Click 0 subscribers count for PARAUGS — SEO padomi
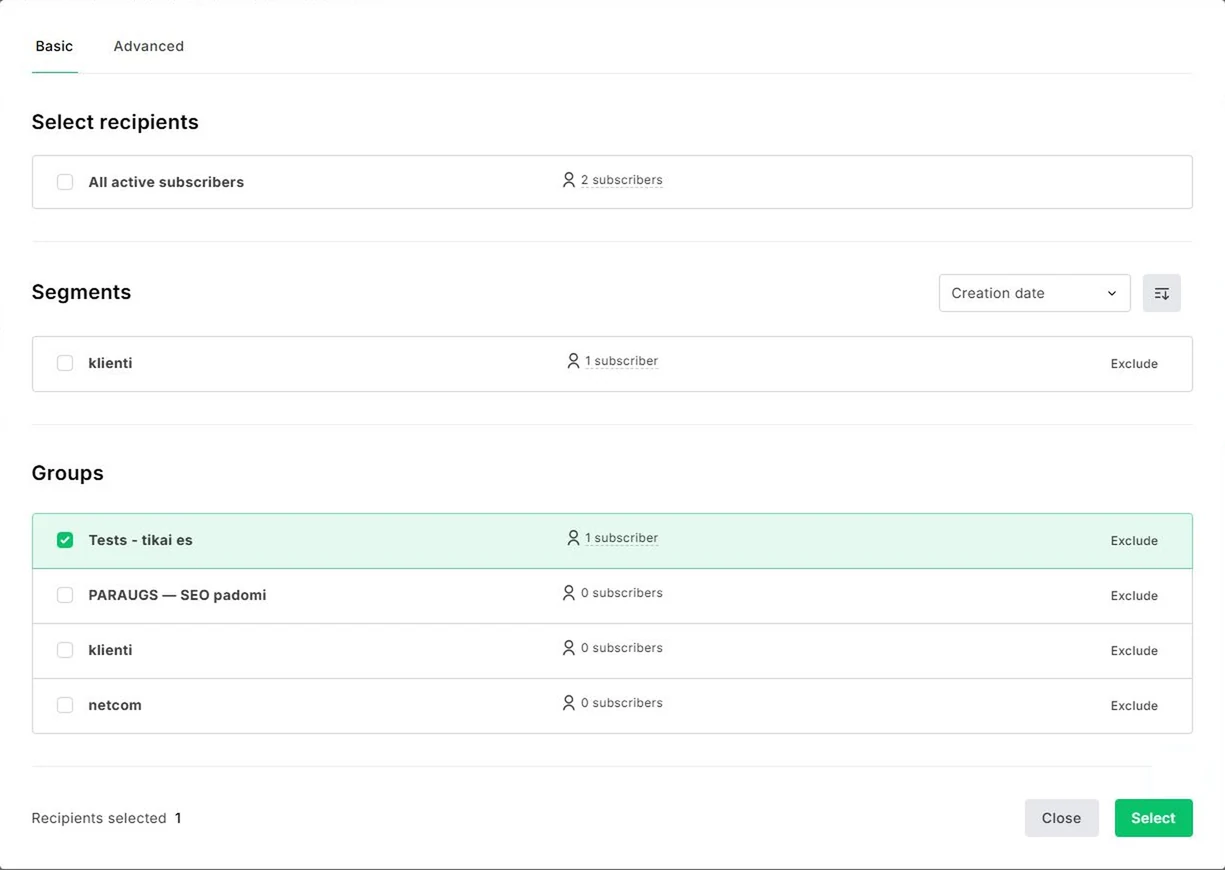1225x870 pixels. point(621,593)
